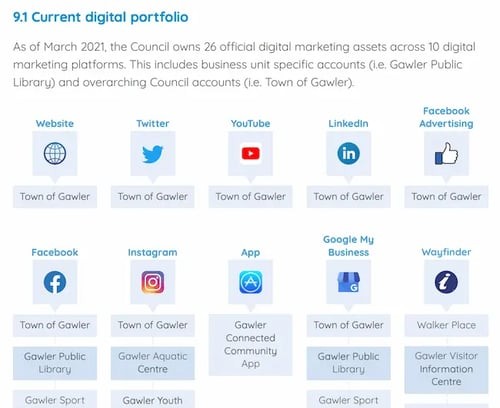Image resolution: width=500 pixels, height=408 pixels.
Task: Select Gawler Youth box under Instagram
Action: 153,399
